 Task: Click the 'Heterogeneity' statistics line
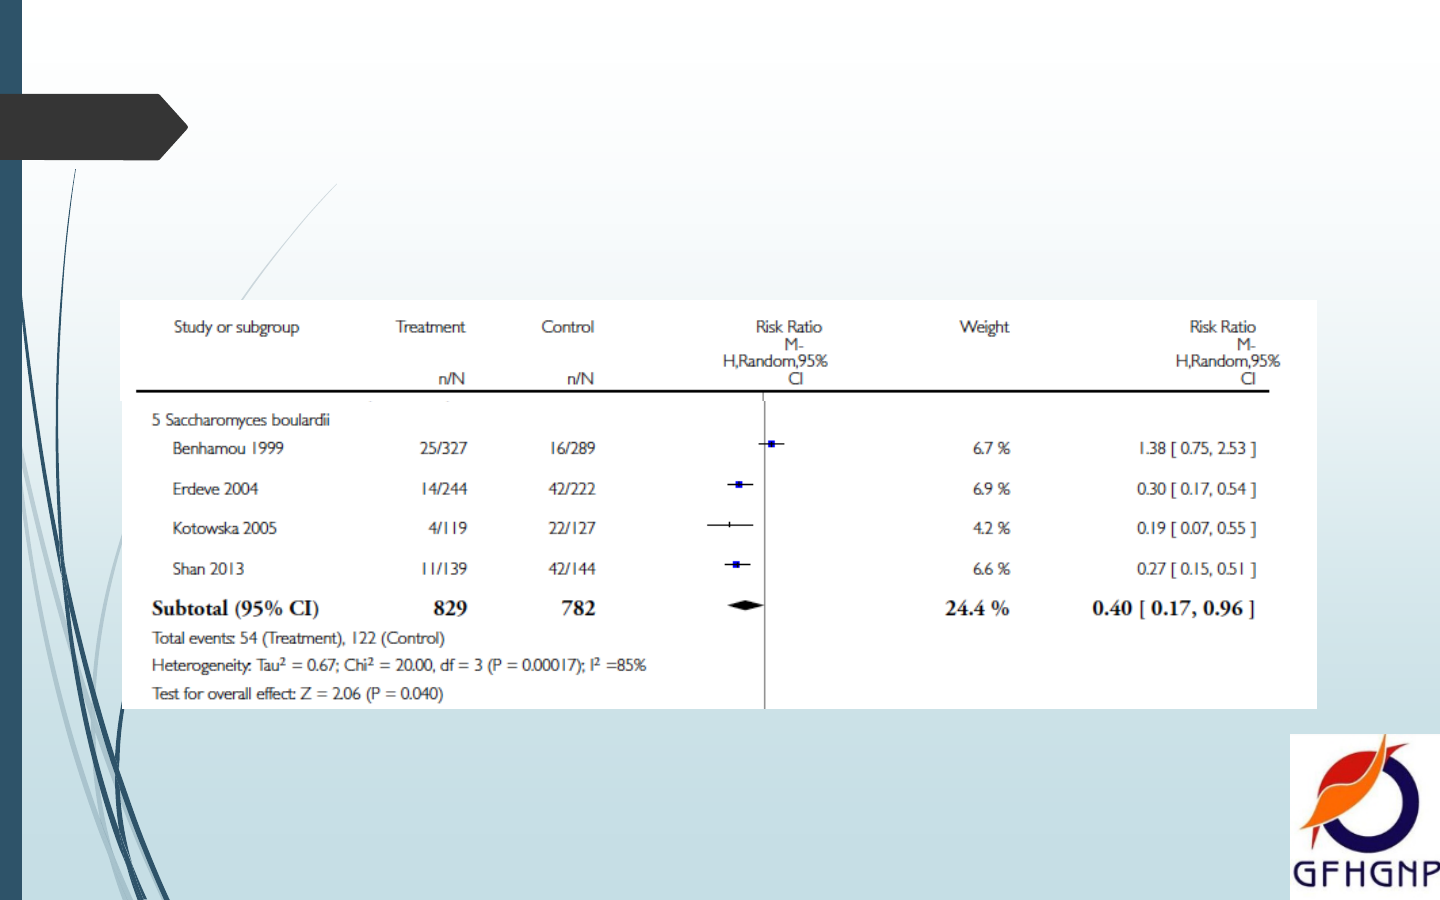[399, 665]
